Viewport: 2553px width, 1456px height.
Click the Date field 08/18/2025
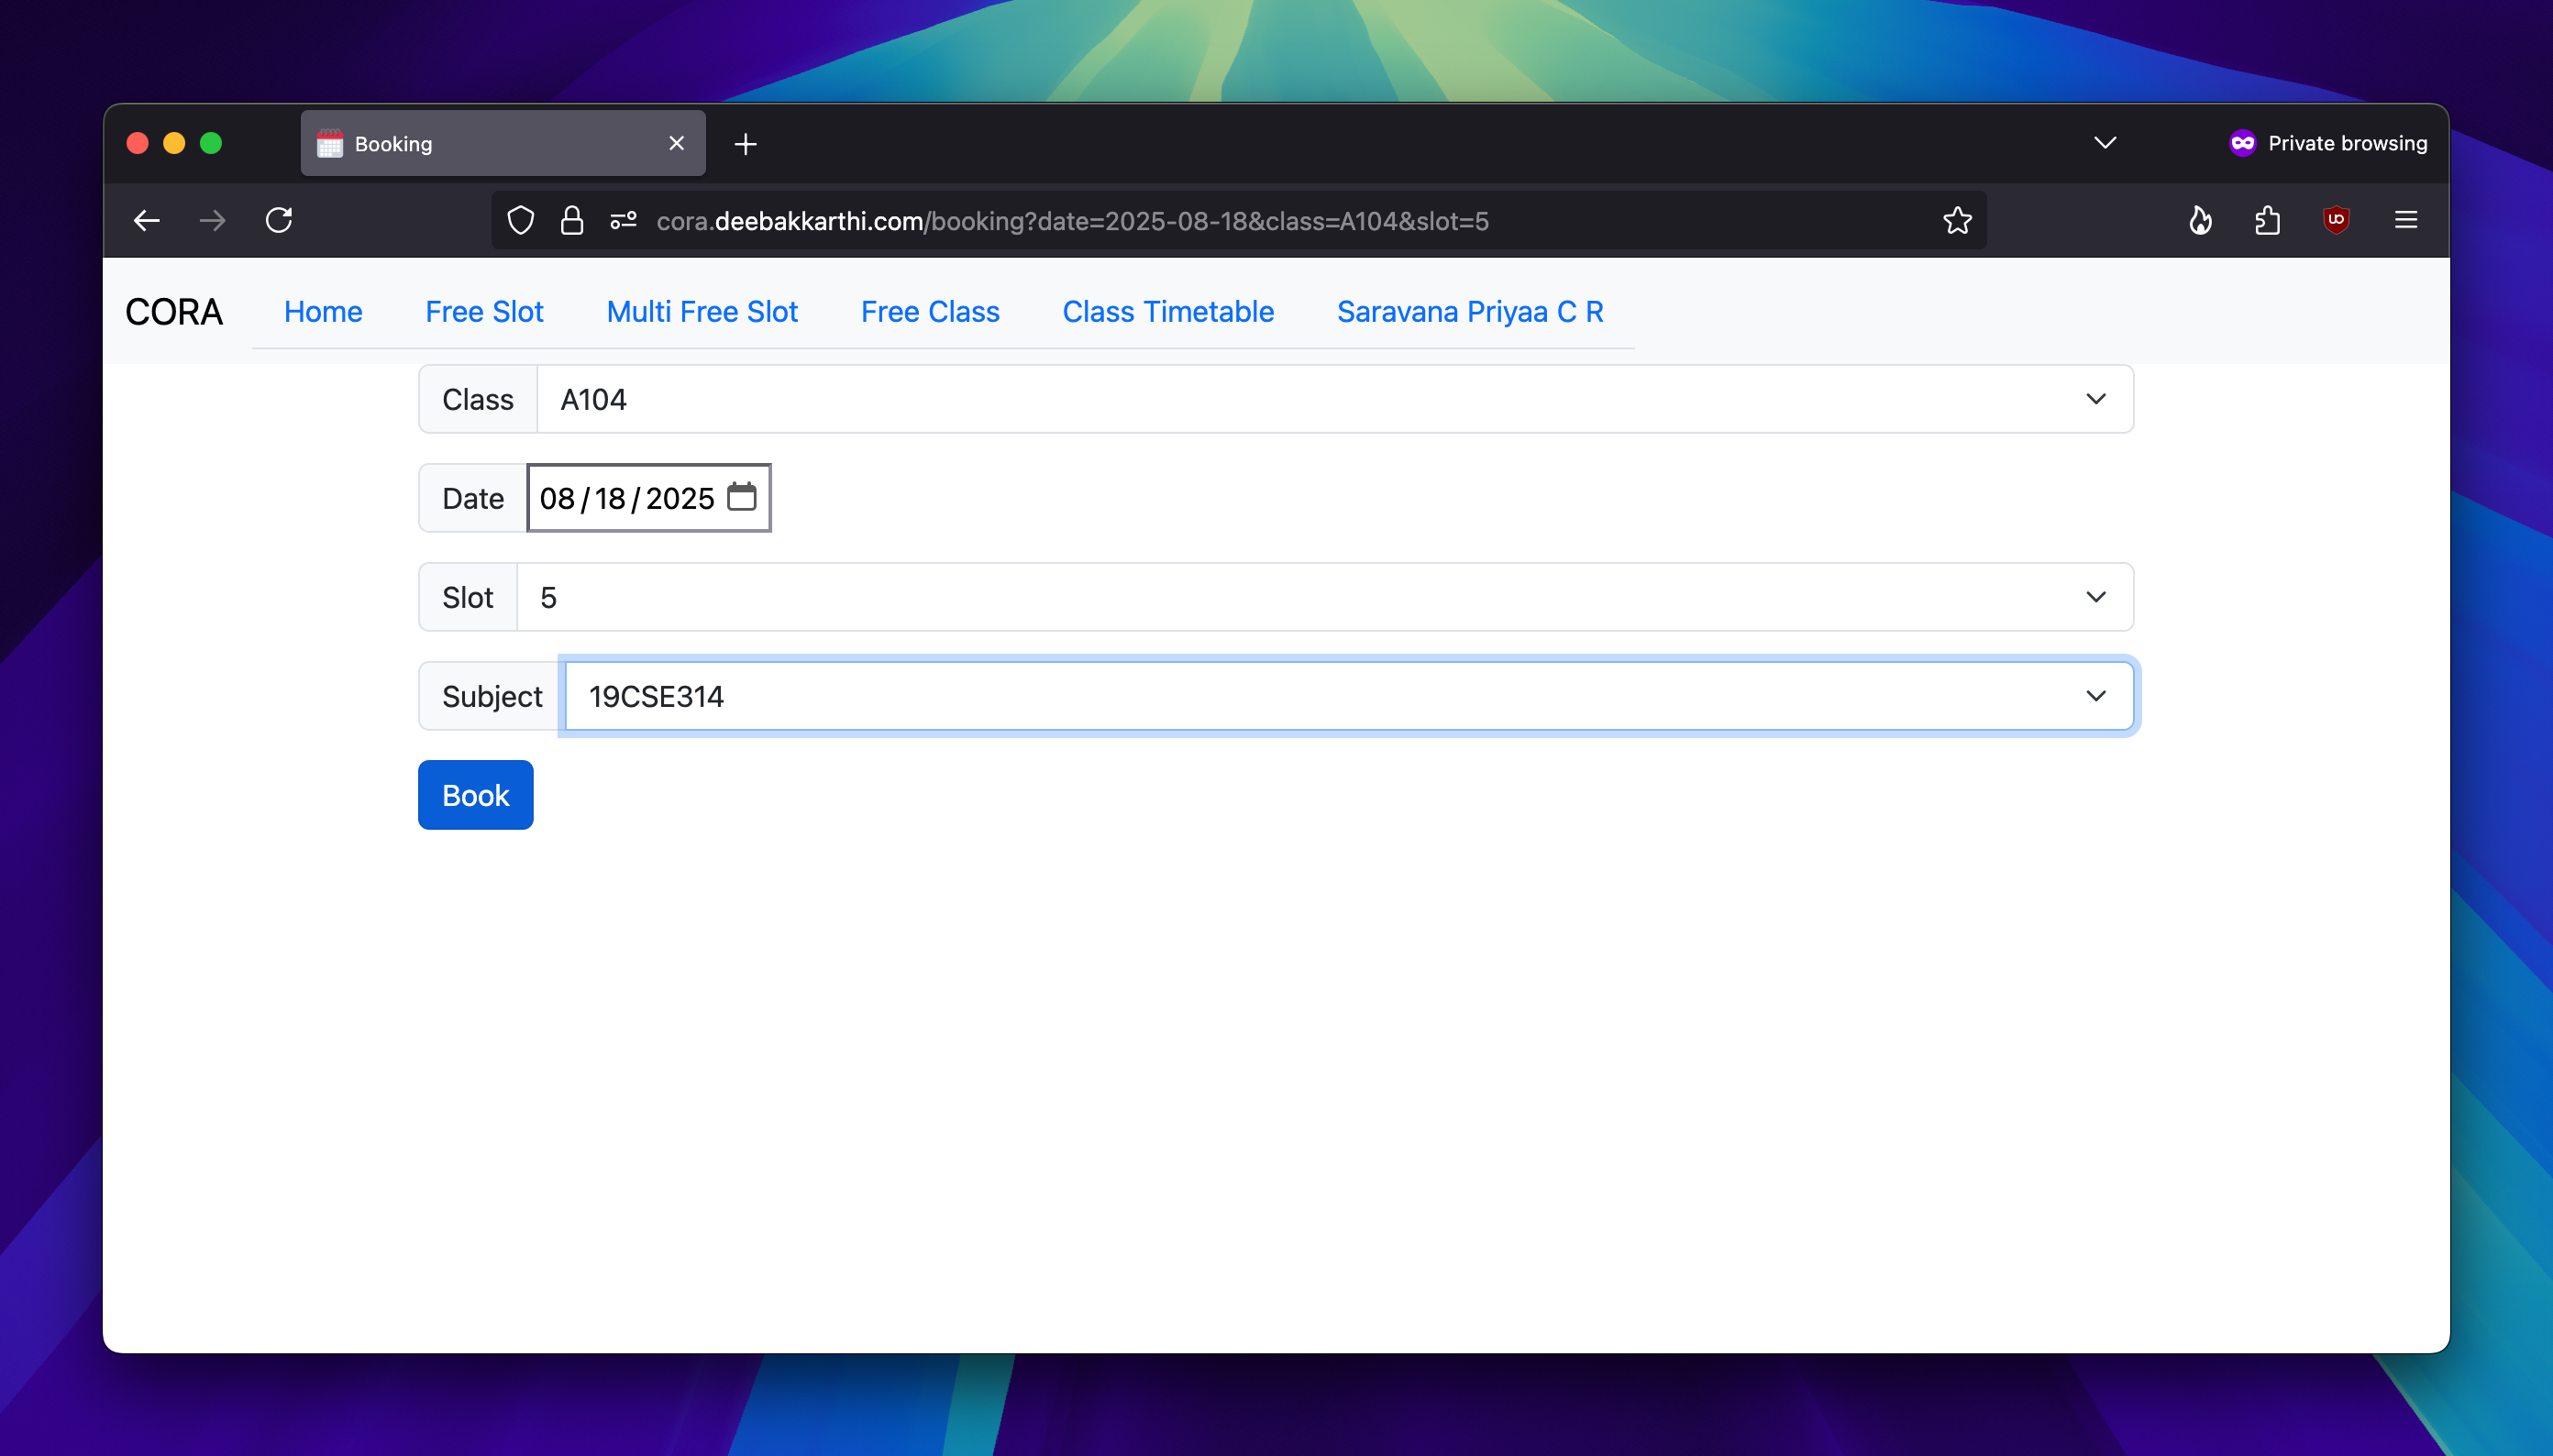[649, 498]
